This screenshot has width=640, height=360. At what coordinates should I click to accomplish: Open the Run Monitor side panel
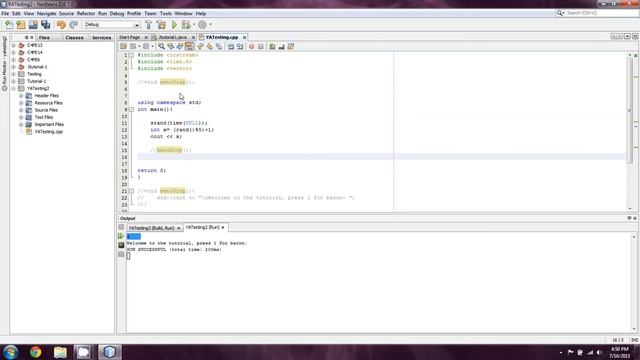click(4, 63)
